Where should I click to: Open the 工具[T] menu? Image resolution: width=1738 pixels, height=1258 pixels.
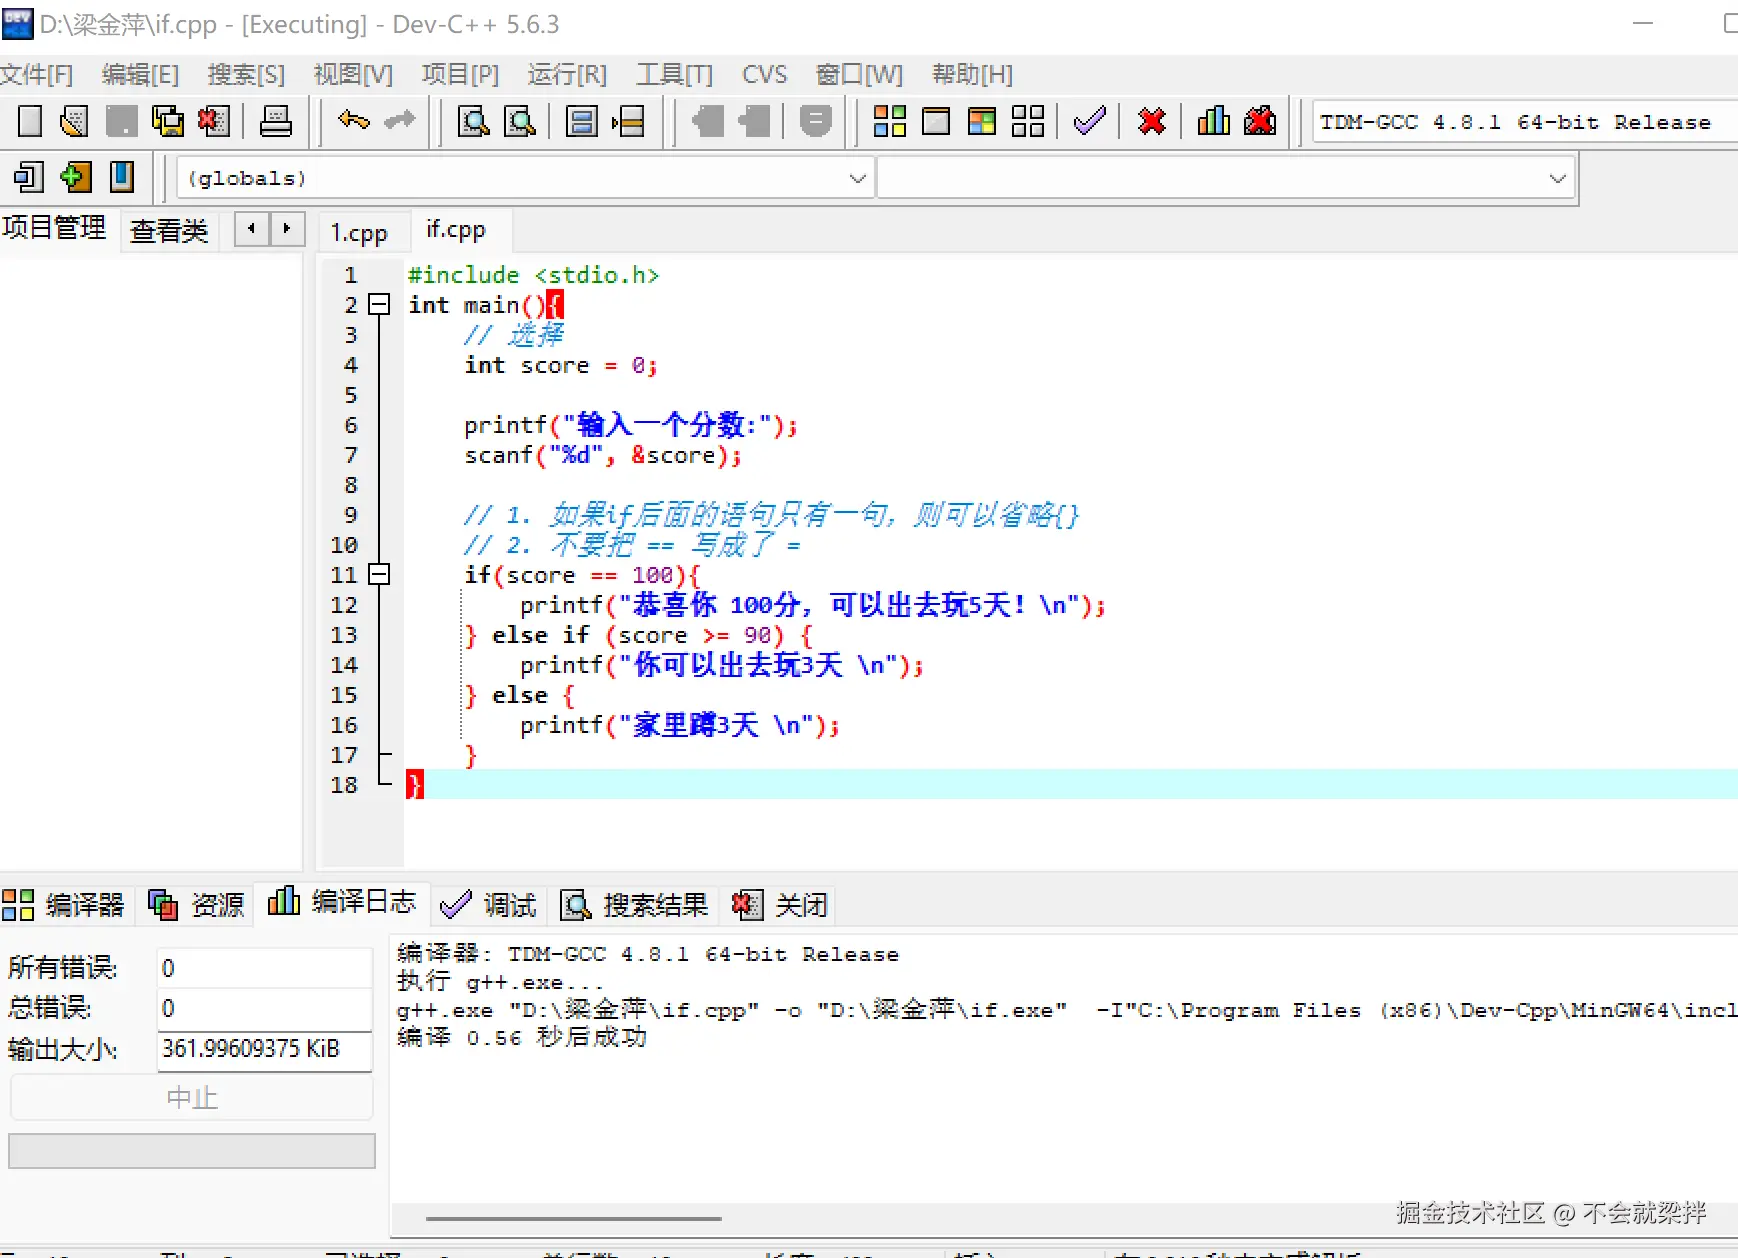point(675,74)
